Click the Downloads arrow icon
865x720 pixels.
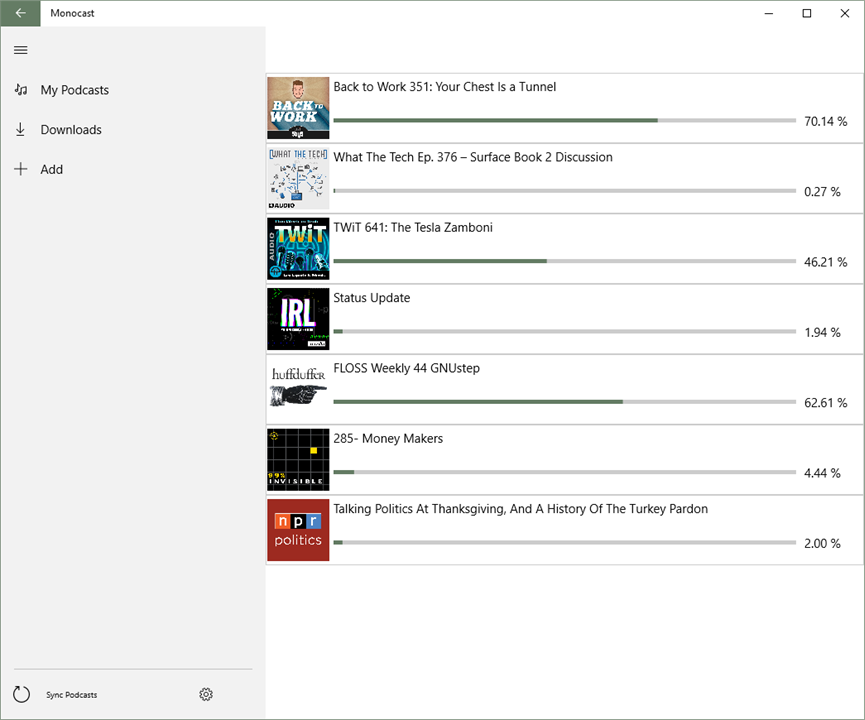[20, 130]
